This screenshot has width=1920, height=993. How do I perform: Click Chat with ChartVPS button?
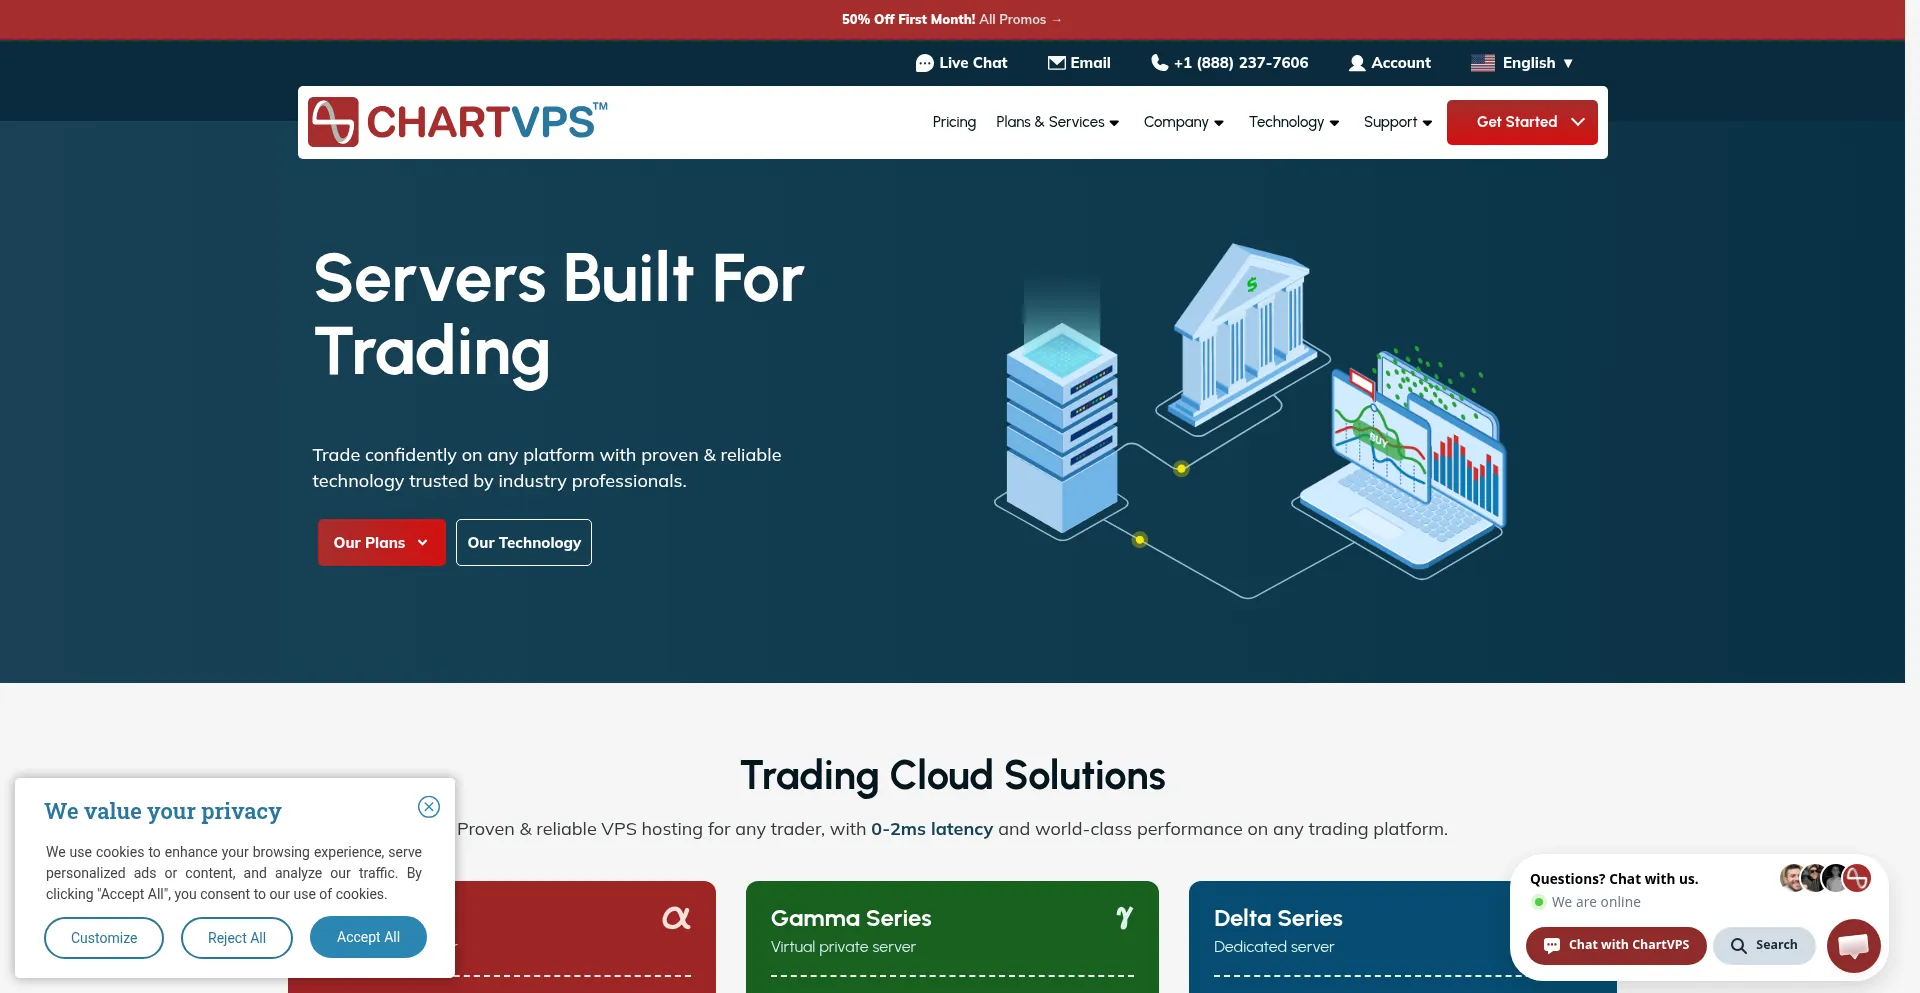tap(1616, 945)
